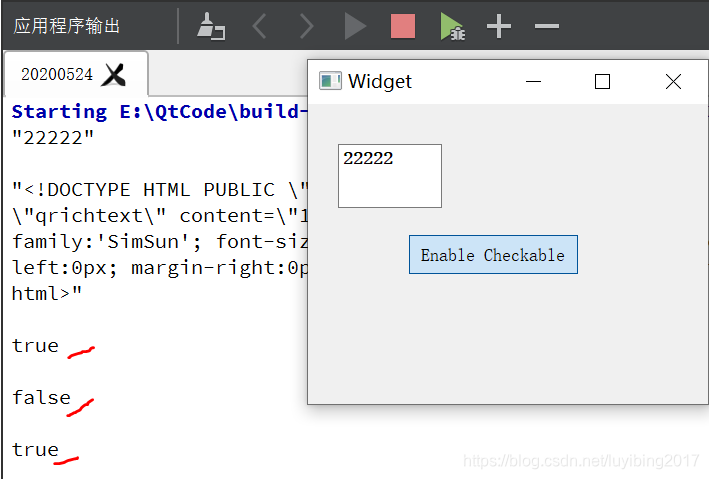Click the Widget window title text
This screenshot has width=709, height=479.
[380, 82]
